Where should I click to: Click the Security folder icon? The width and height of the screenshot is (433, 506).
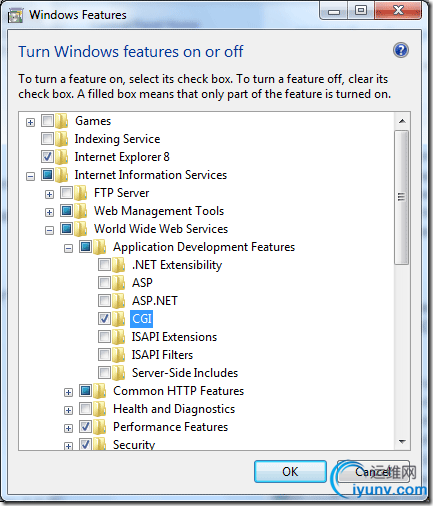pyautogui.click(x=100, y=445)
